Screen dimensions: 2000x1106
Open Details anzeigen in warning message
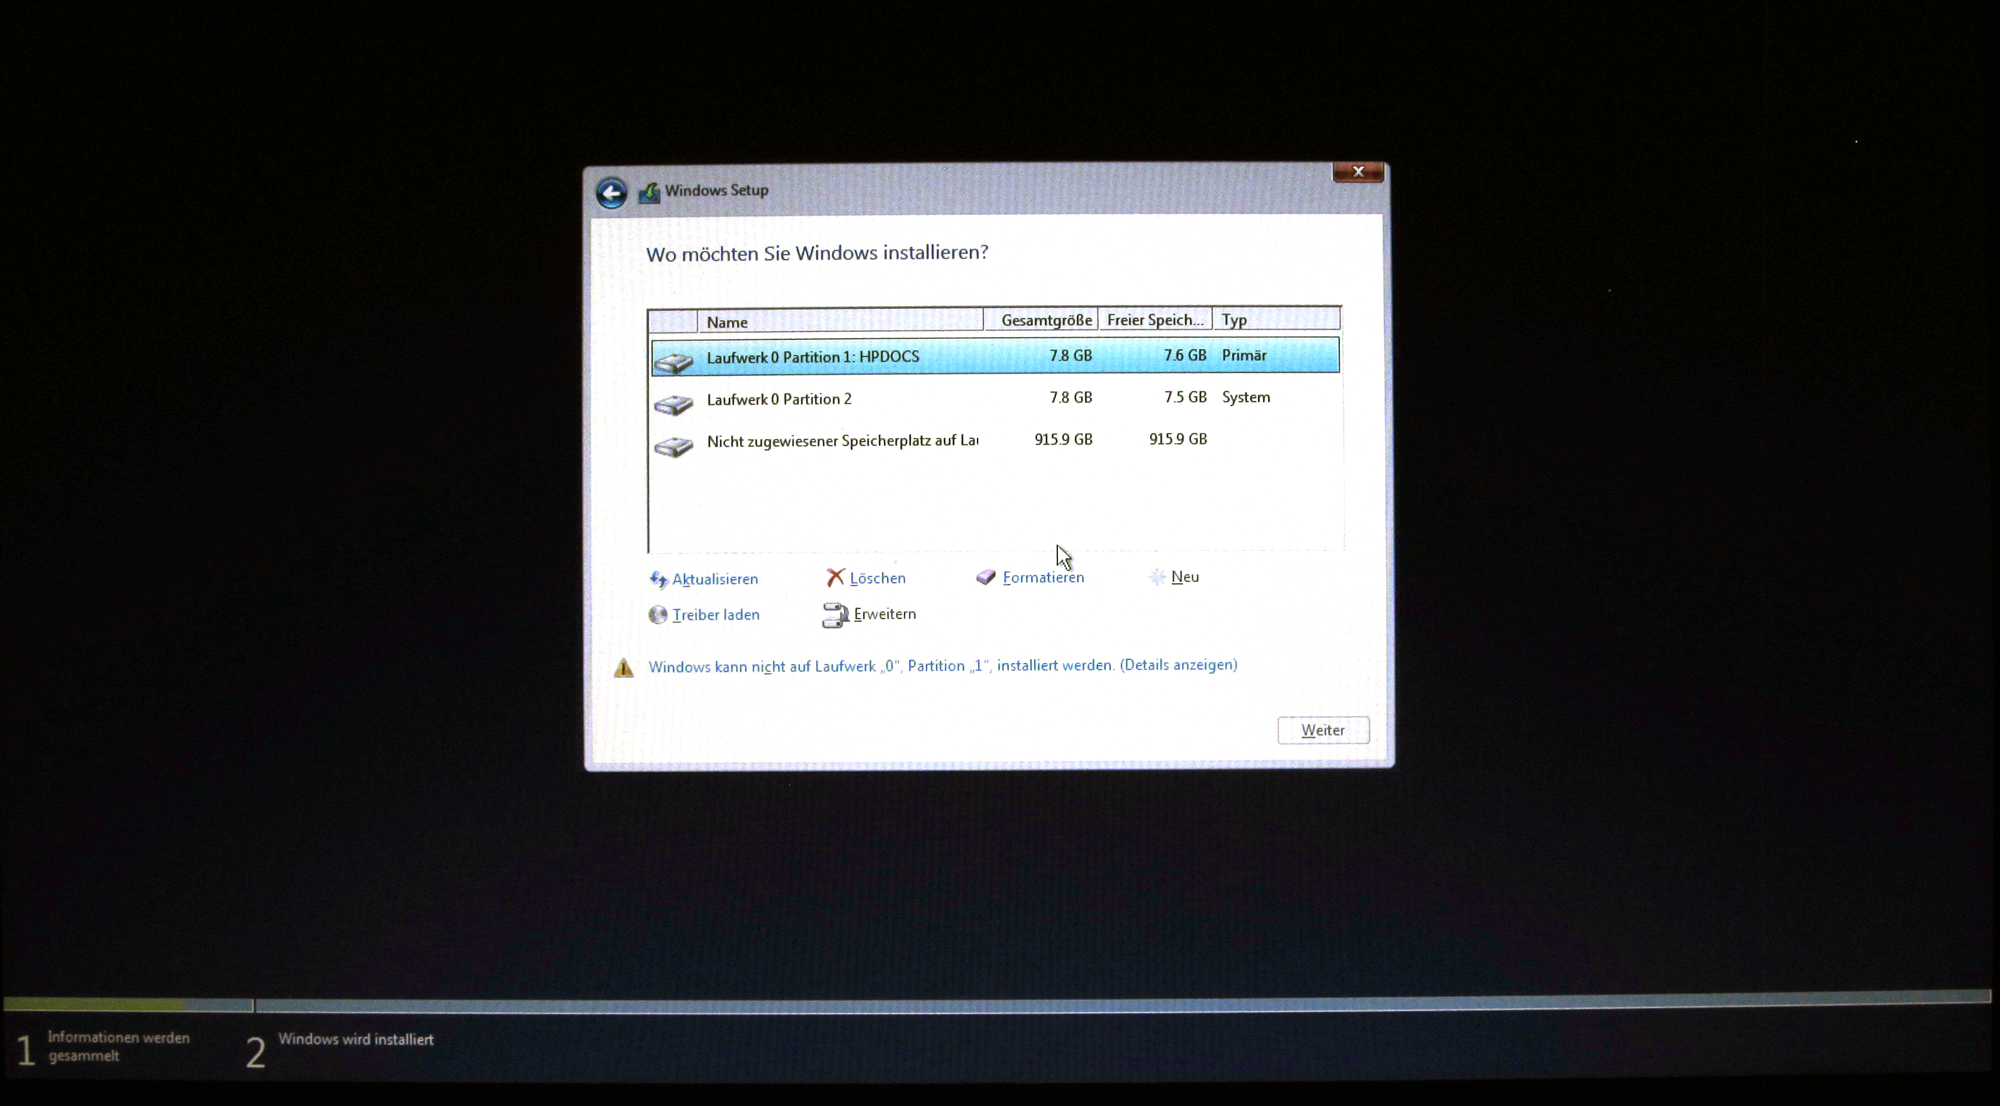click(x=1179, y=665)
